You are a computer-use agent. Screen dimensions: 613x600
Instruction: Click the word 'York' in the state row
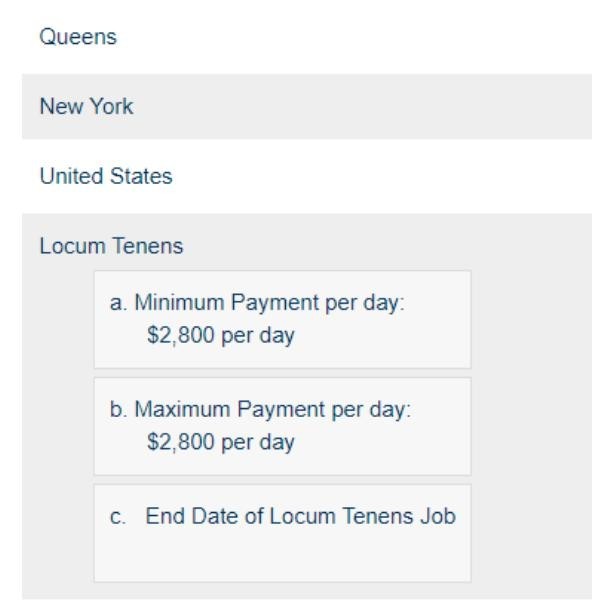tap(112, 107)
